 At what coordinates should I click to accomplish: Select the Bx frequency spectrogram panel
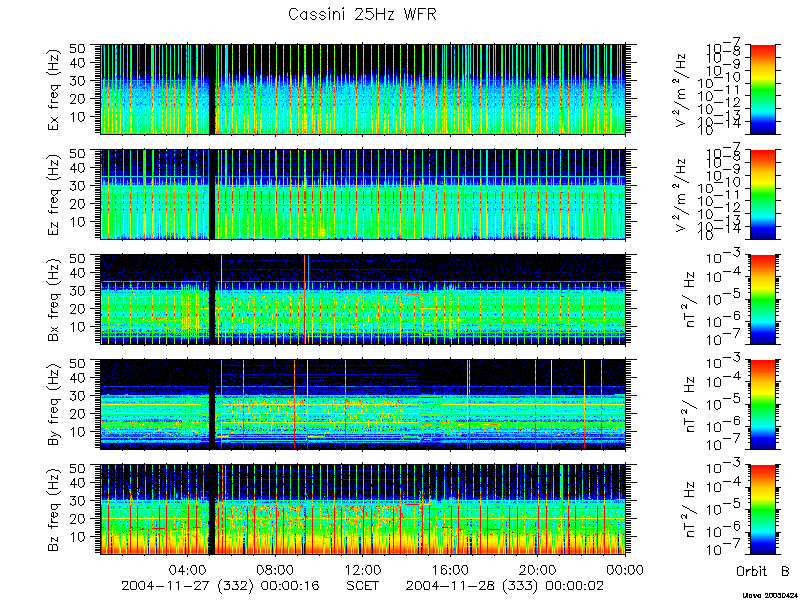[363, 299]
